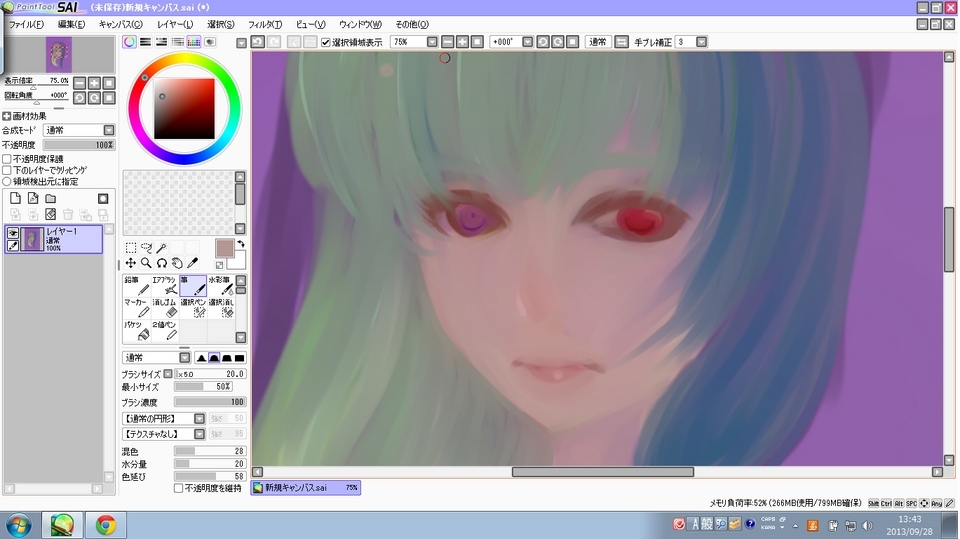Screen dimensions: 960x539
Task: Enable 不透明度保護 for the layer
Action: tap(7, 159)
